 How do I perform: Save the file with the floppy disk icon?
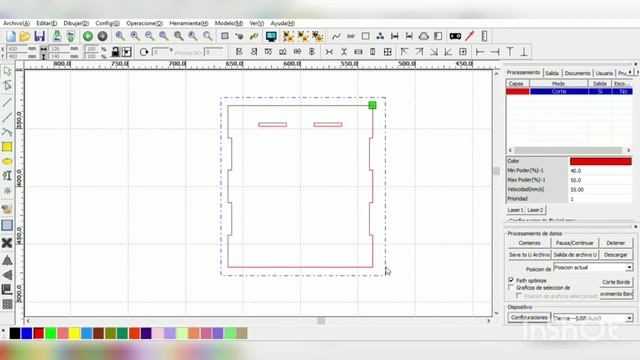39,36
